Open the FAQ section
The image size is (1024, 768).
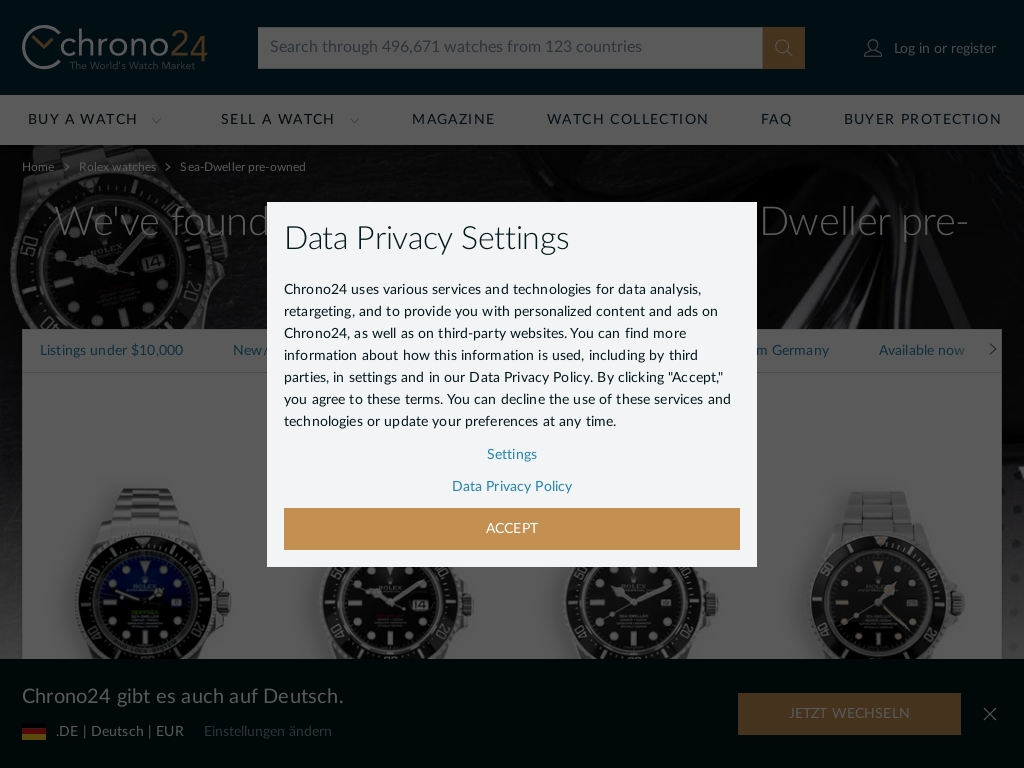[x=776, y=119]
